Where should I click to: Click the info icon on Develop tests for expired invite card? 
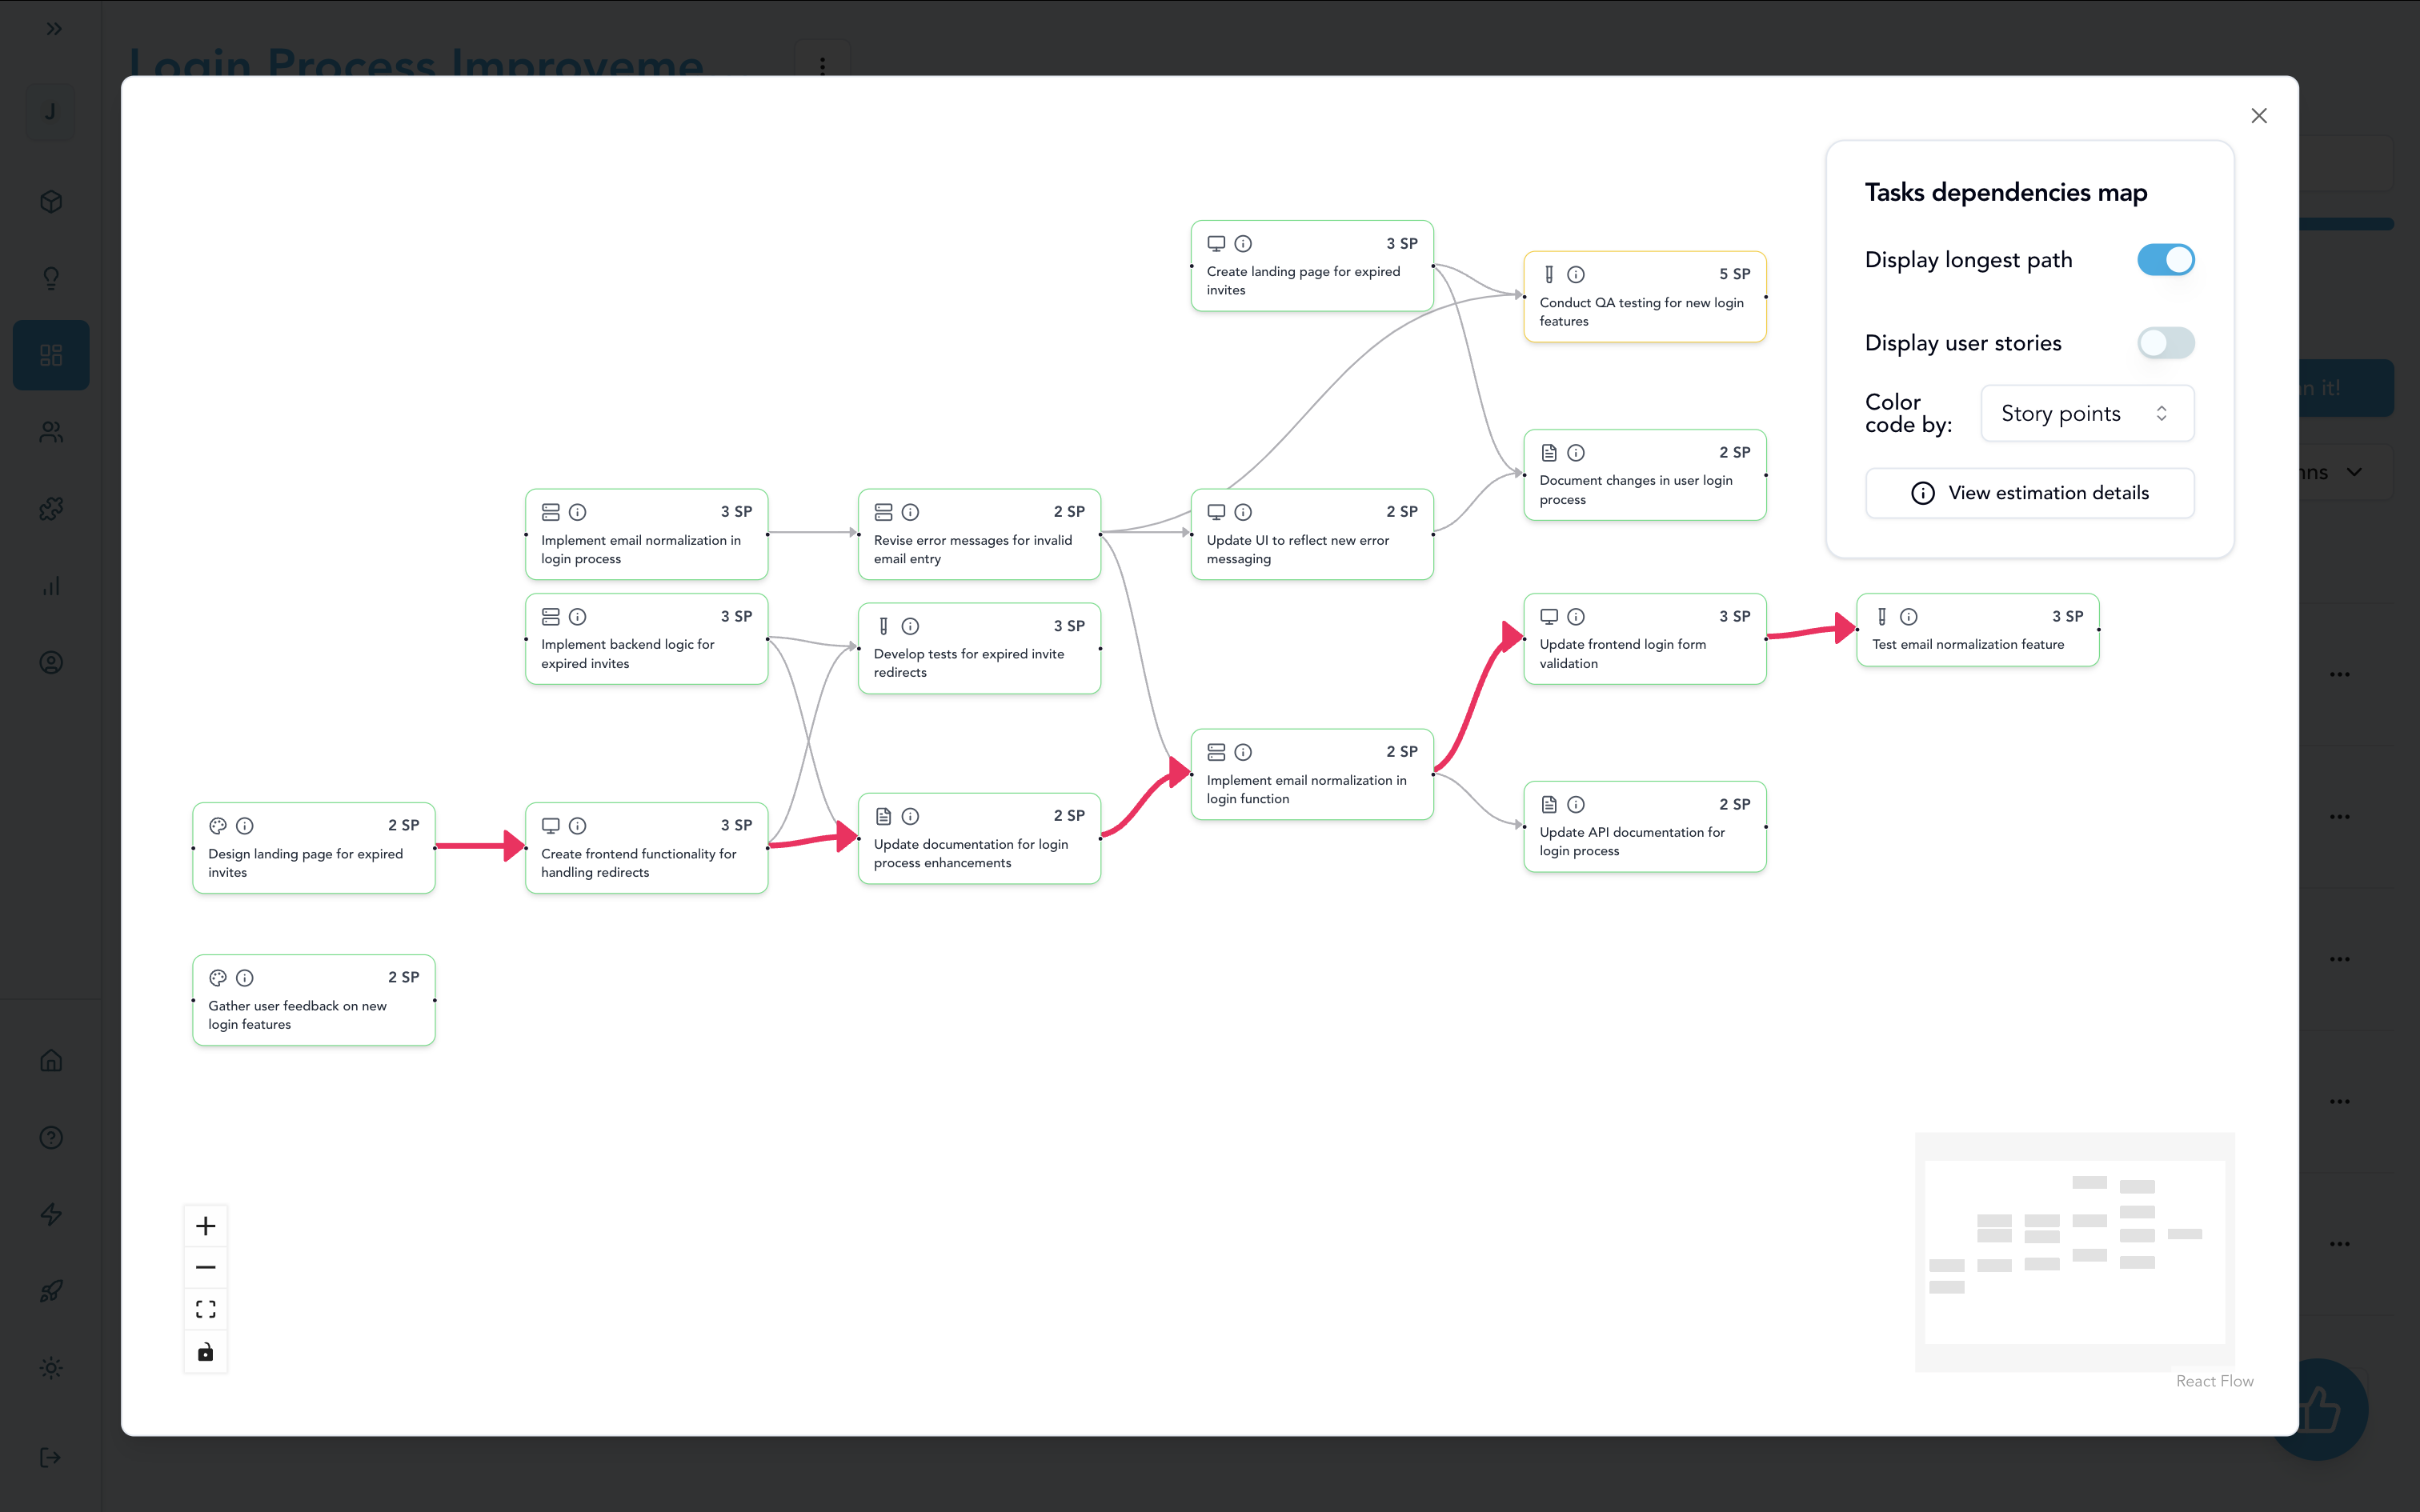[x=910, y=626]
